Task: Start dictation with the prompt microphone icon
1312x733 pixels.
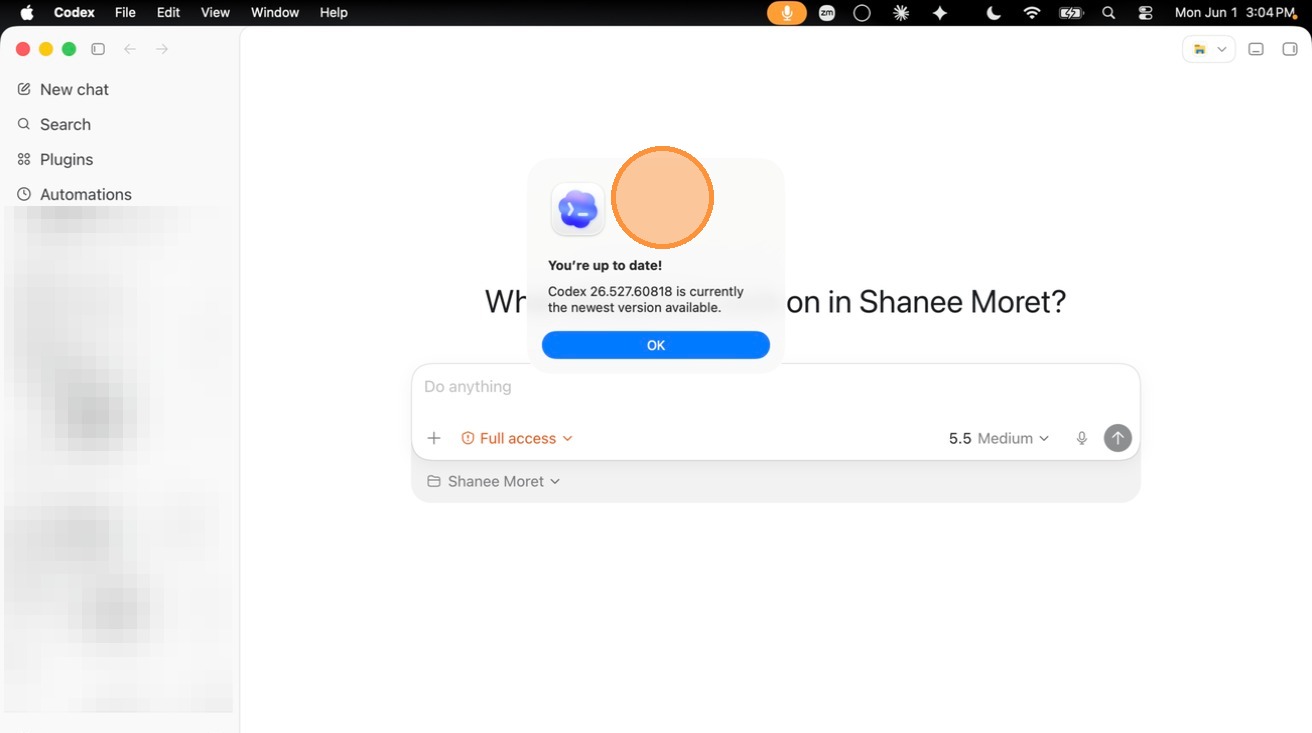Action: tap(1081, 438)
